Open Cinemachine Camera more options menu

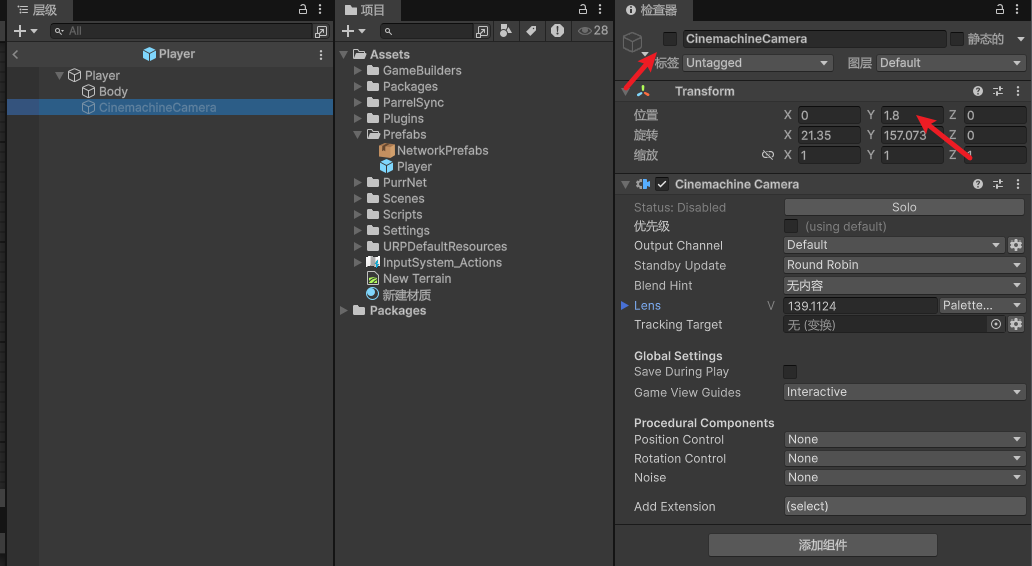(x=1018, y=184)
